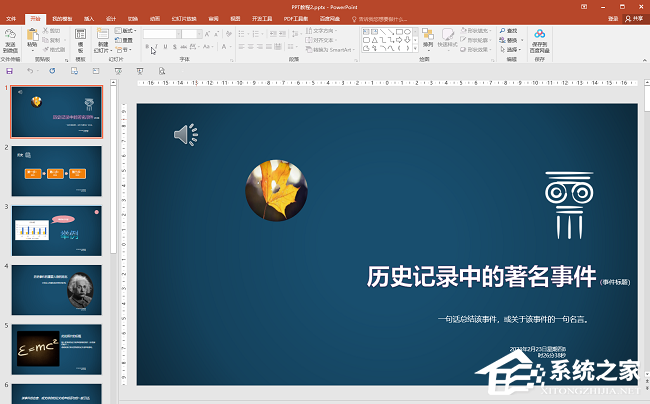Toggle Bold text formatting

click(x=147, y=47)
